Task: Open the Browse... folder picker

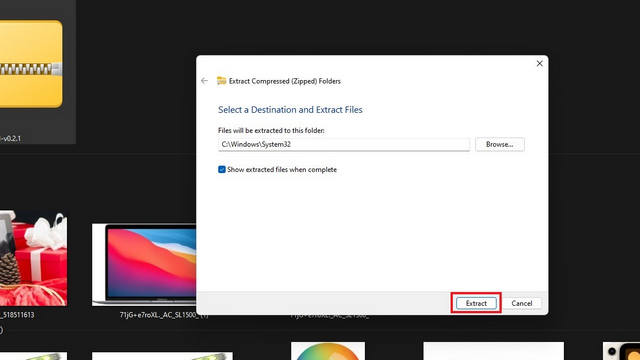Action: (500, 144)
